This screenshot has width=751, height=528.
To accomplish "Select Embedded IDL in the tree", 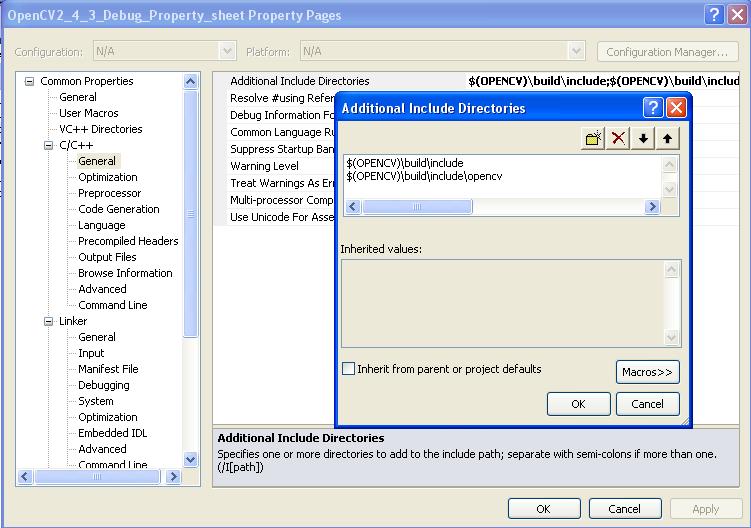I will 113,433.
